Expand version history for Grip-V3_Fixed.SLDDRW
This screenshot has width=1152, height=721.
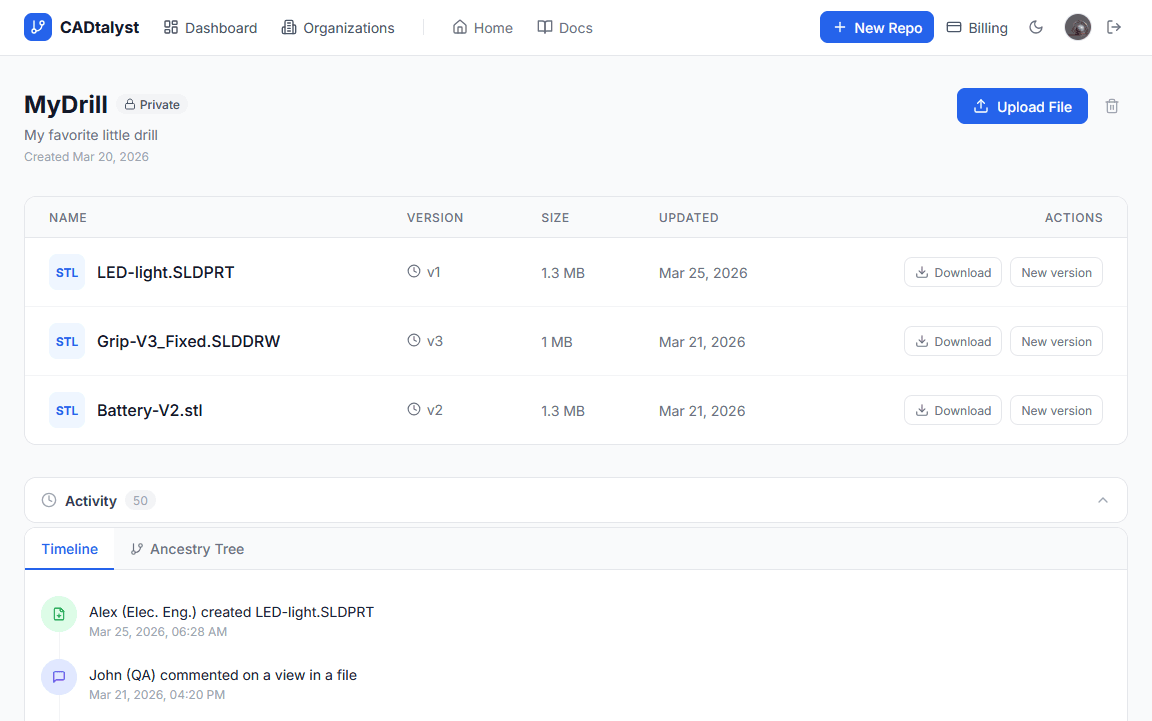[x=426, y=340]
